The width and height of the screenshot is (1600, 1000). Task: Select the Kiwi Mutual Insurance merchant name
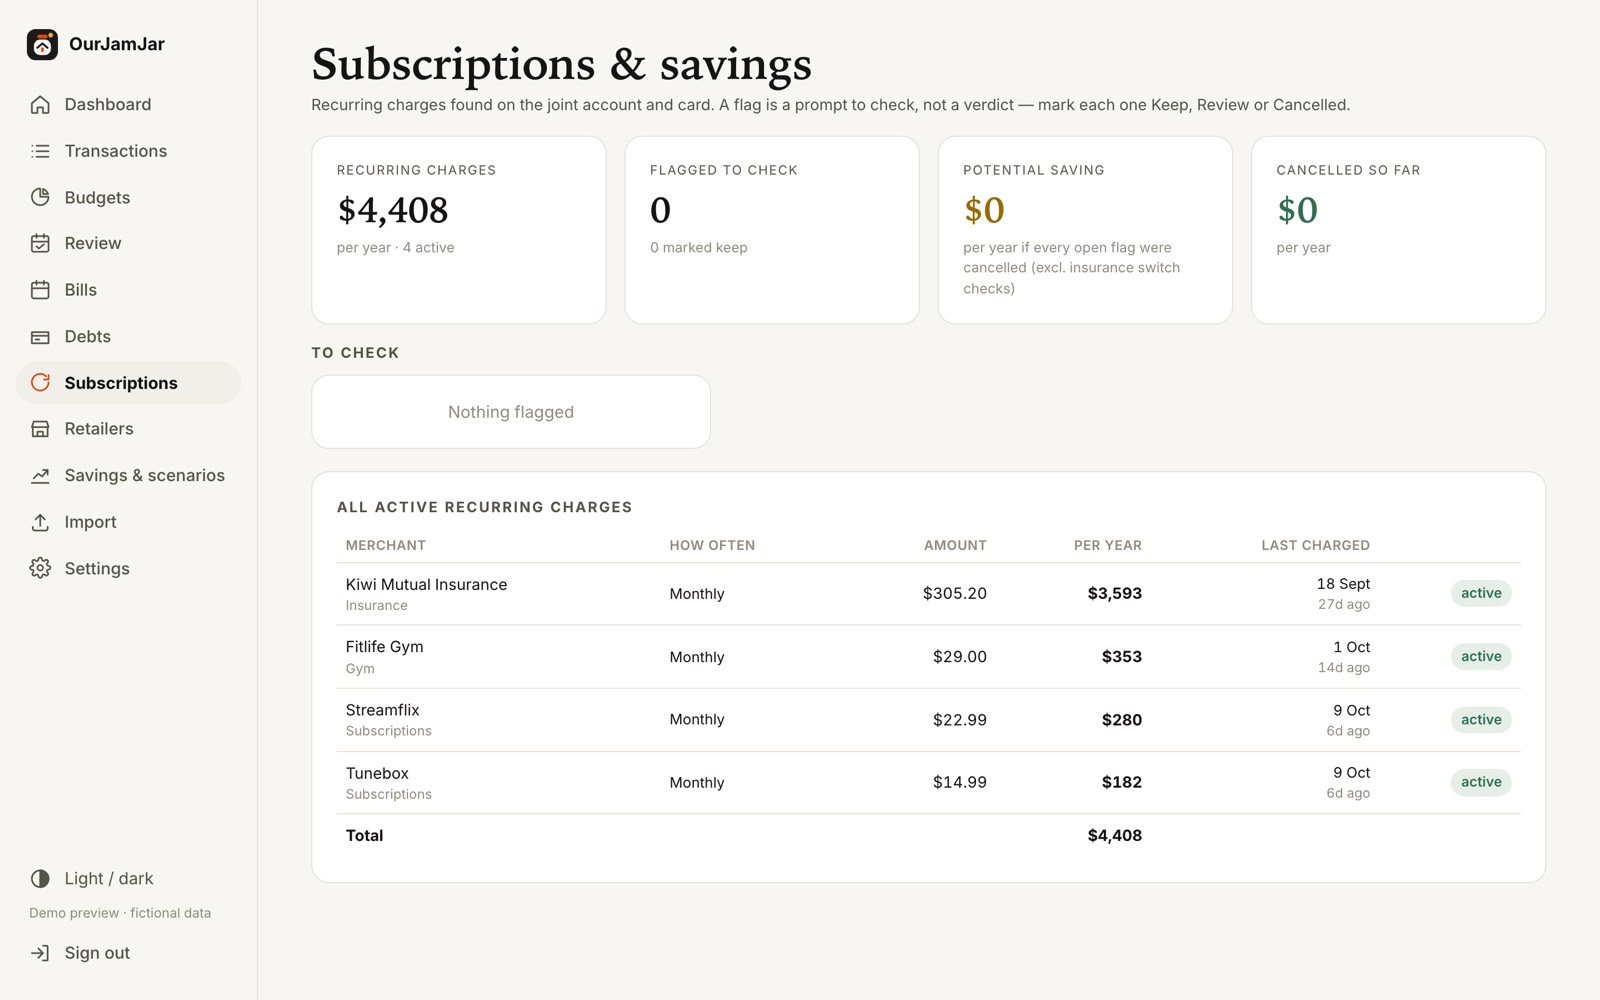pos(426,584)
